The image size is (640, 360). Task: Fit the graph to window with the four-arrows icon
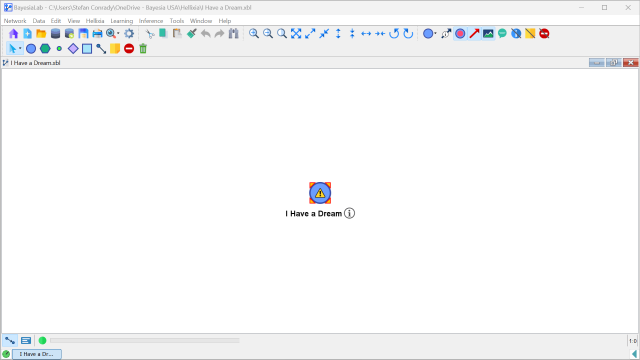(296, 33)
